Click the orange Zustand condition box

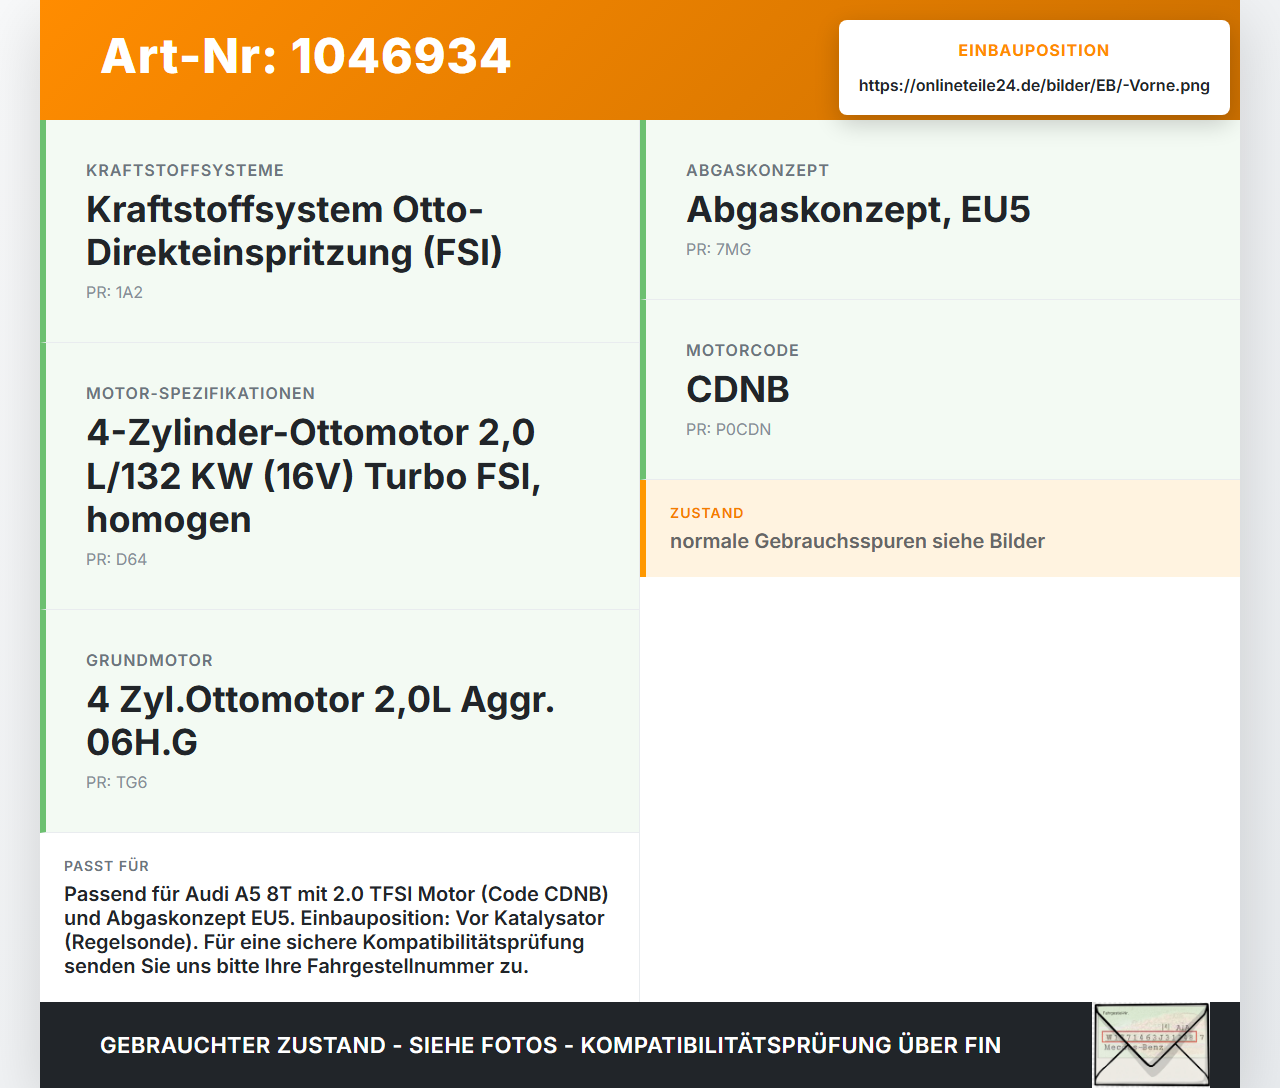point(940,528)
